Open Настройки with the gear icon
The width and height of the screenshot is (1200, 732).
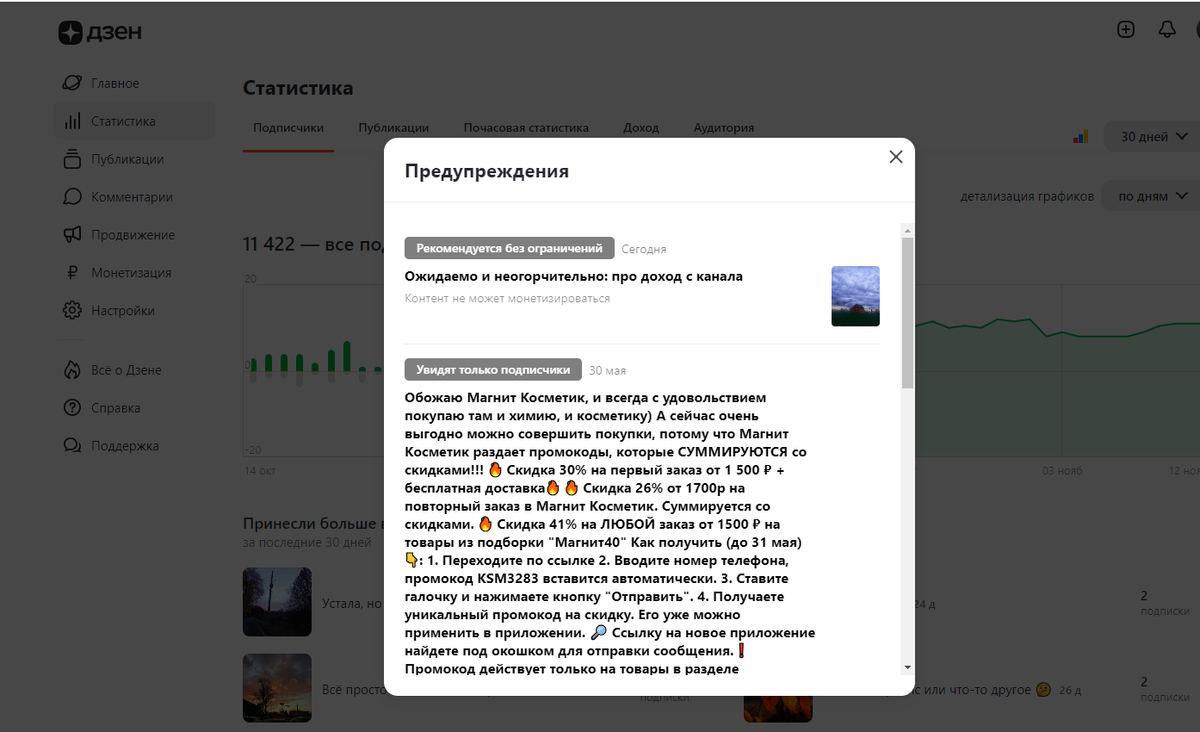coord(73,310)
